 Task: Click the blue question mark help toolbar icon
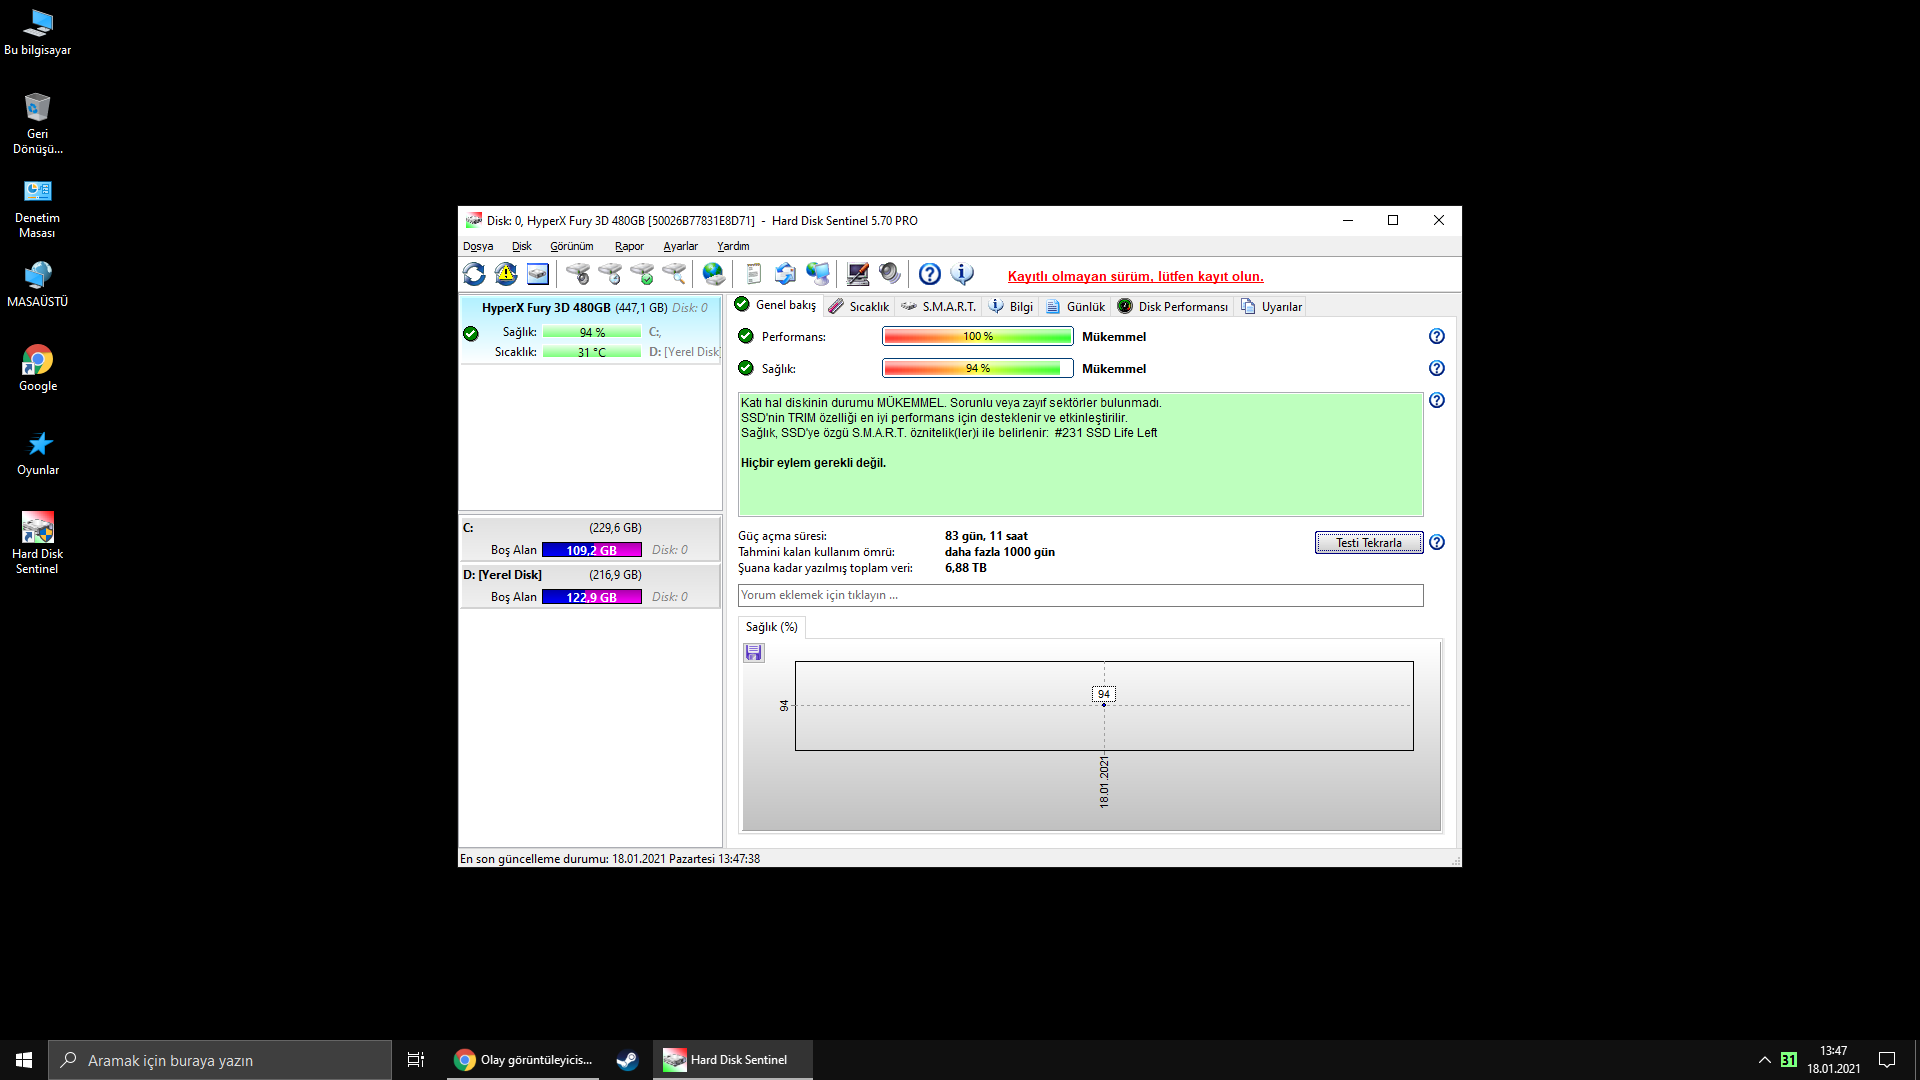coord(929,274)
